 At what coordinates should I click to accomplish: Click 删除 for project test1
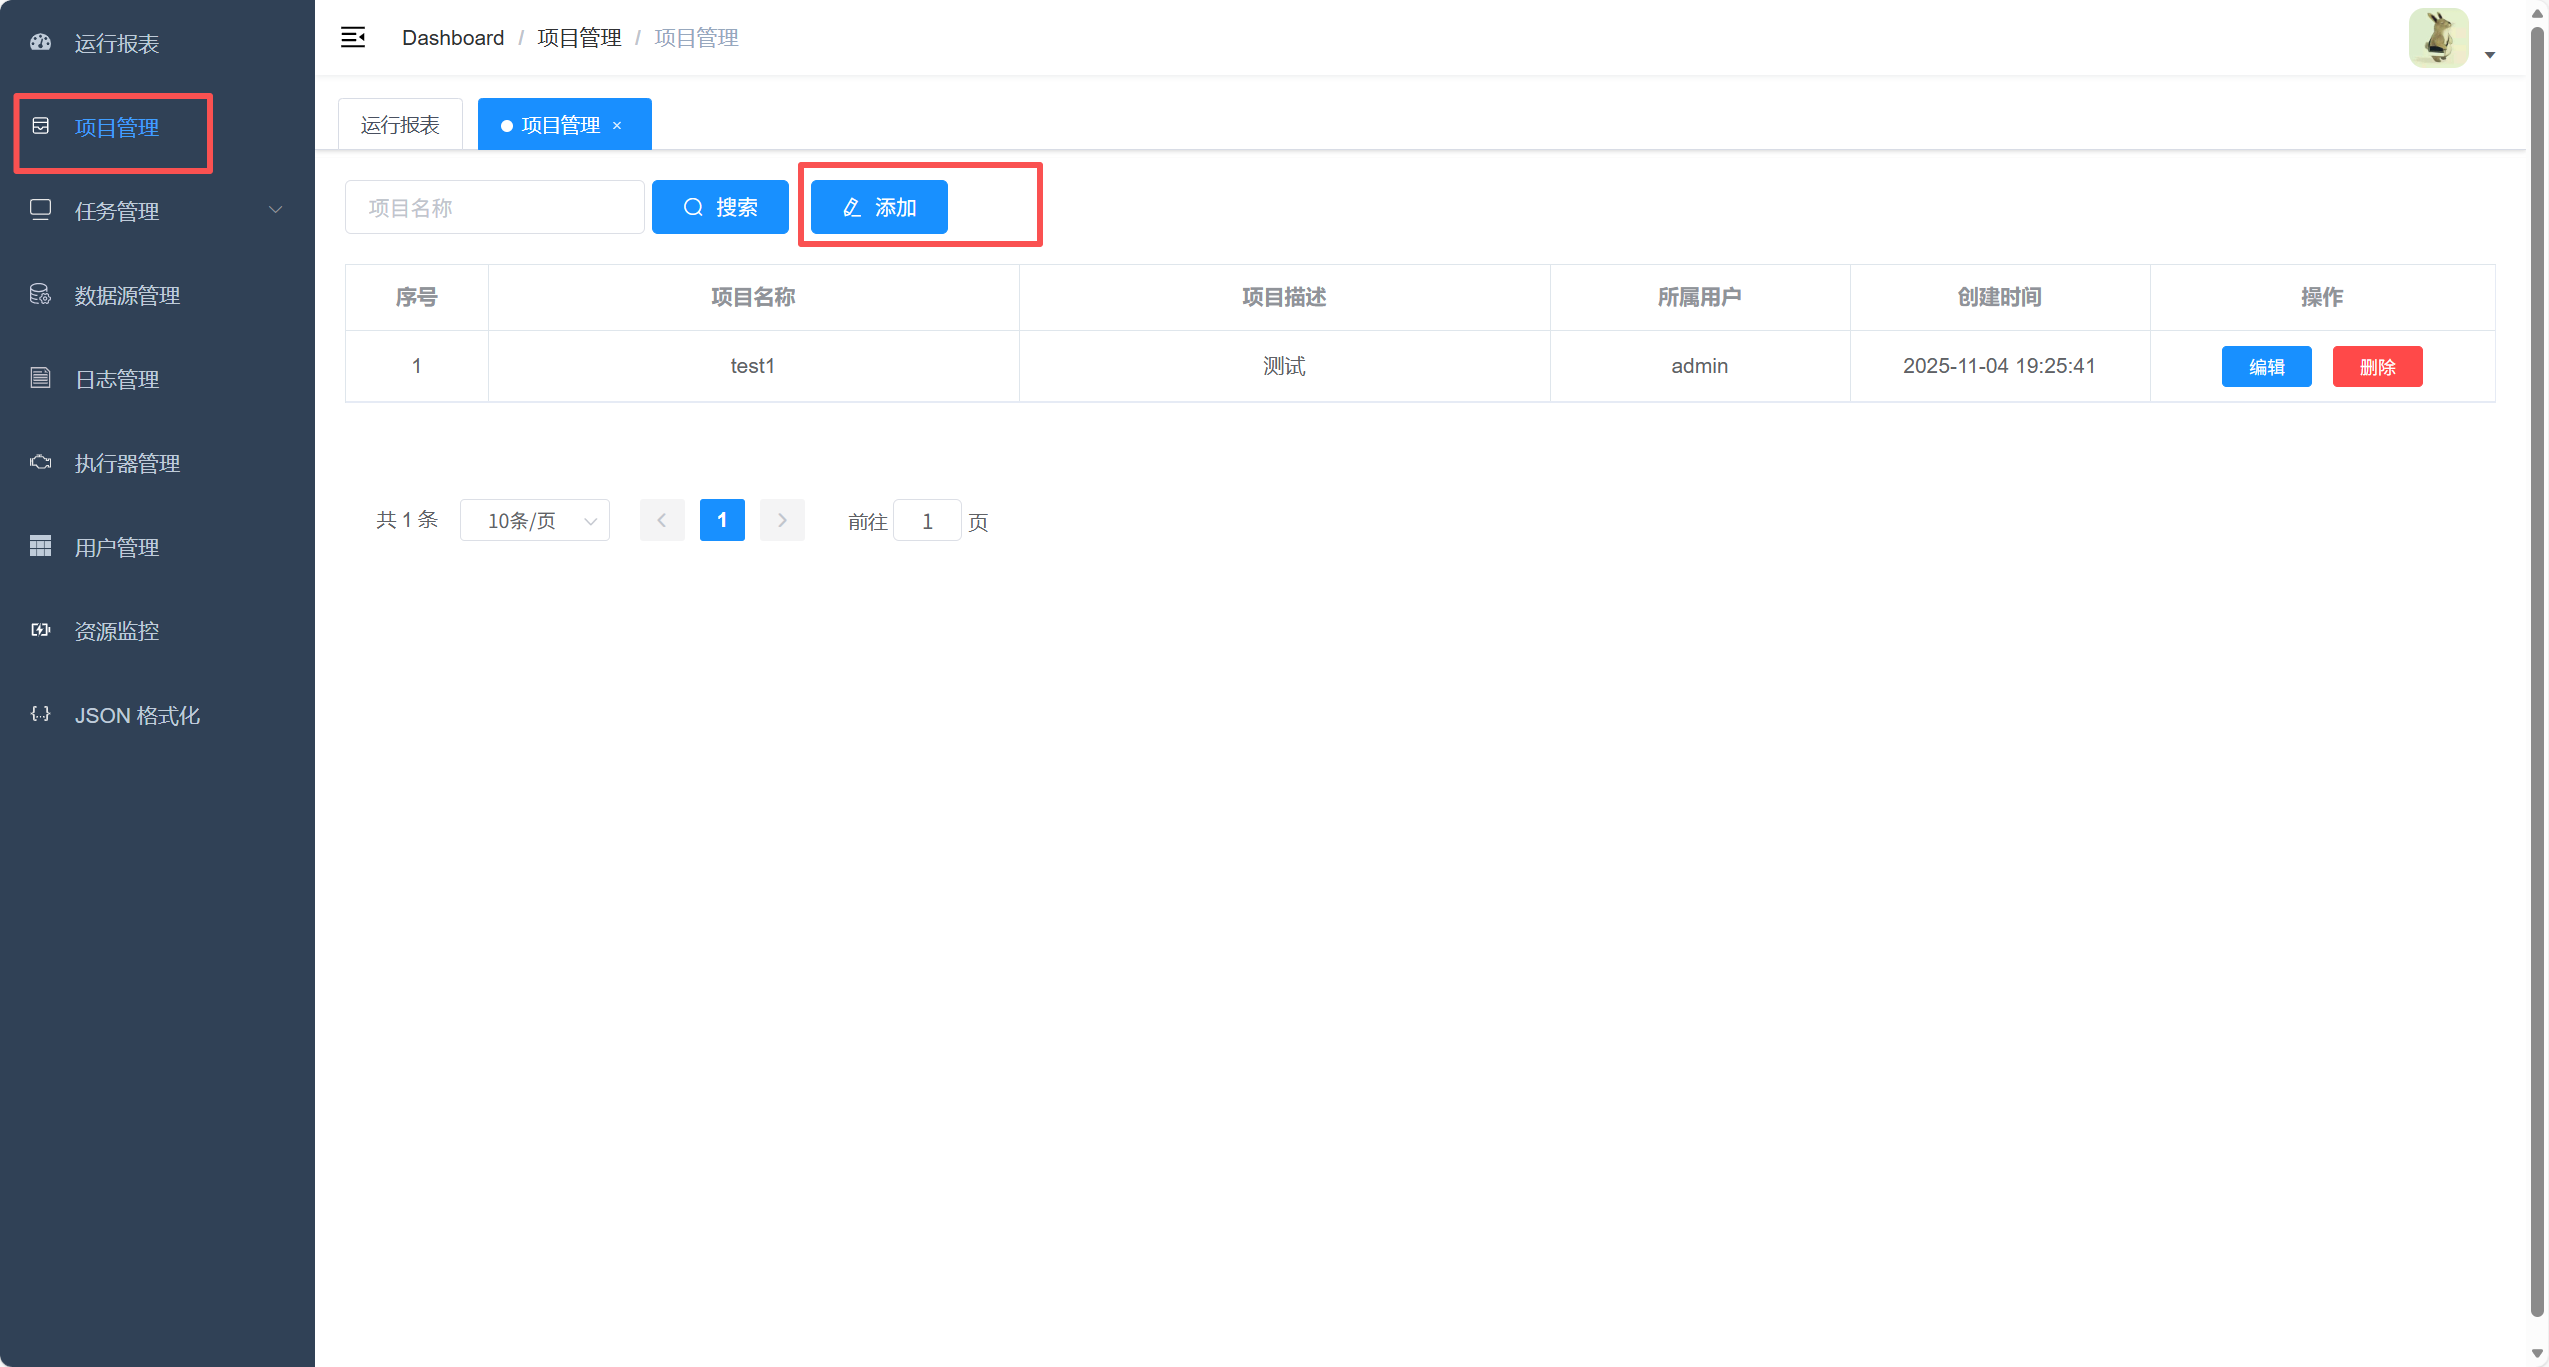[x=2377, y=366]
